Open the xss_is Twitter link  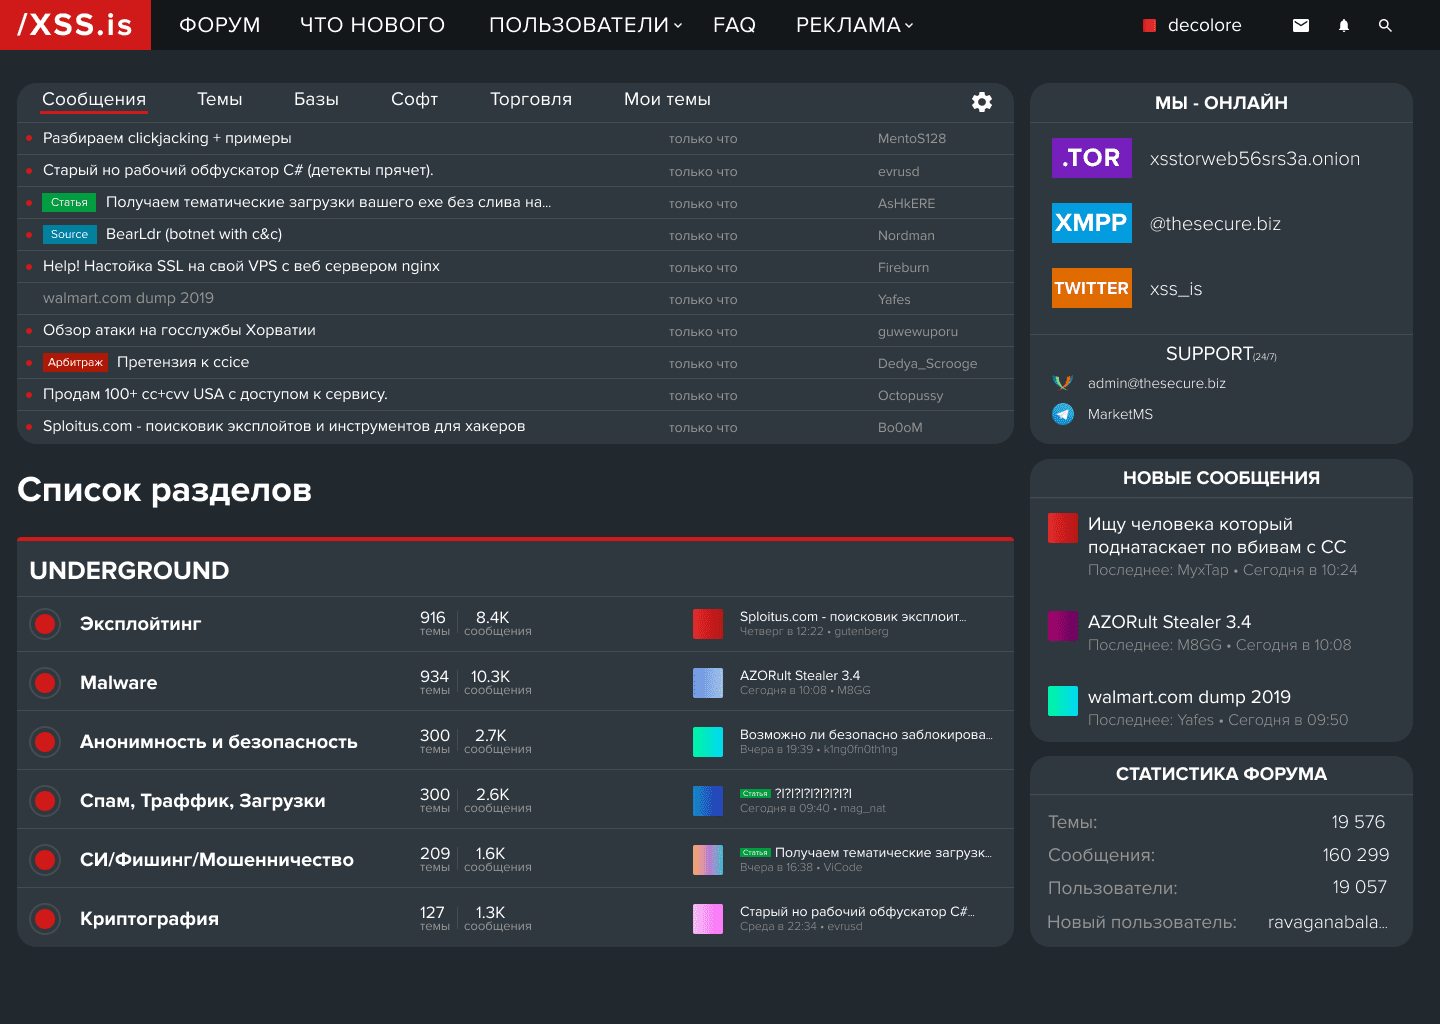pos(1176,288)
